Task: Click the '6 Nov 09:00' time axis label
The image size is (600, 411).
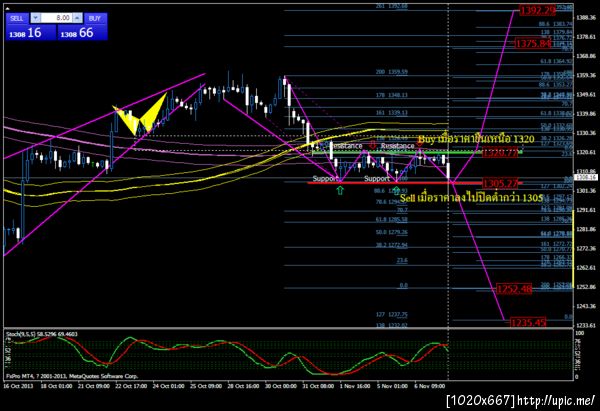Action: click(430, 386)
